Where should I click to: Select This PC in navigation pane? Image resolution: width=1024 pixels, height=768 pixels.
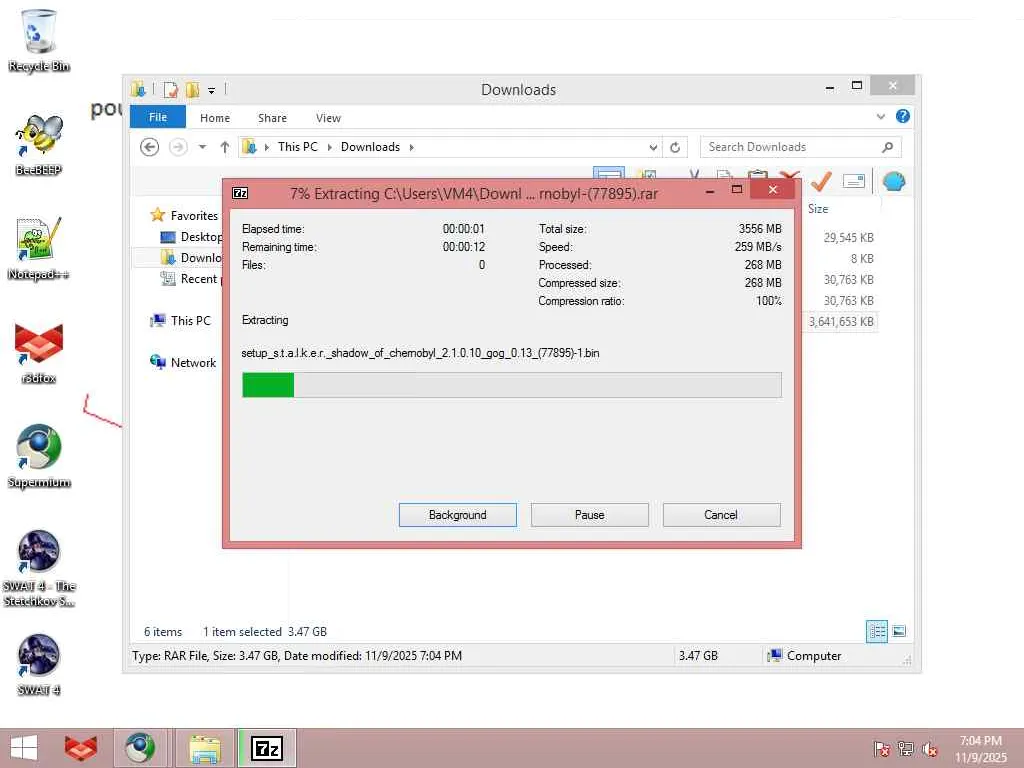click(x=181, y=321)
